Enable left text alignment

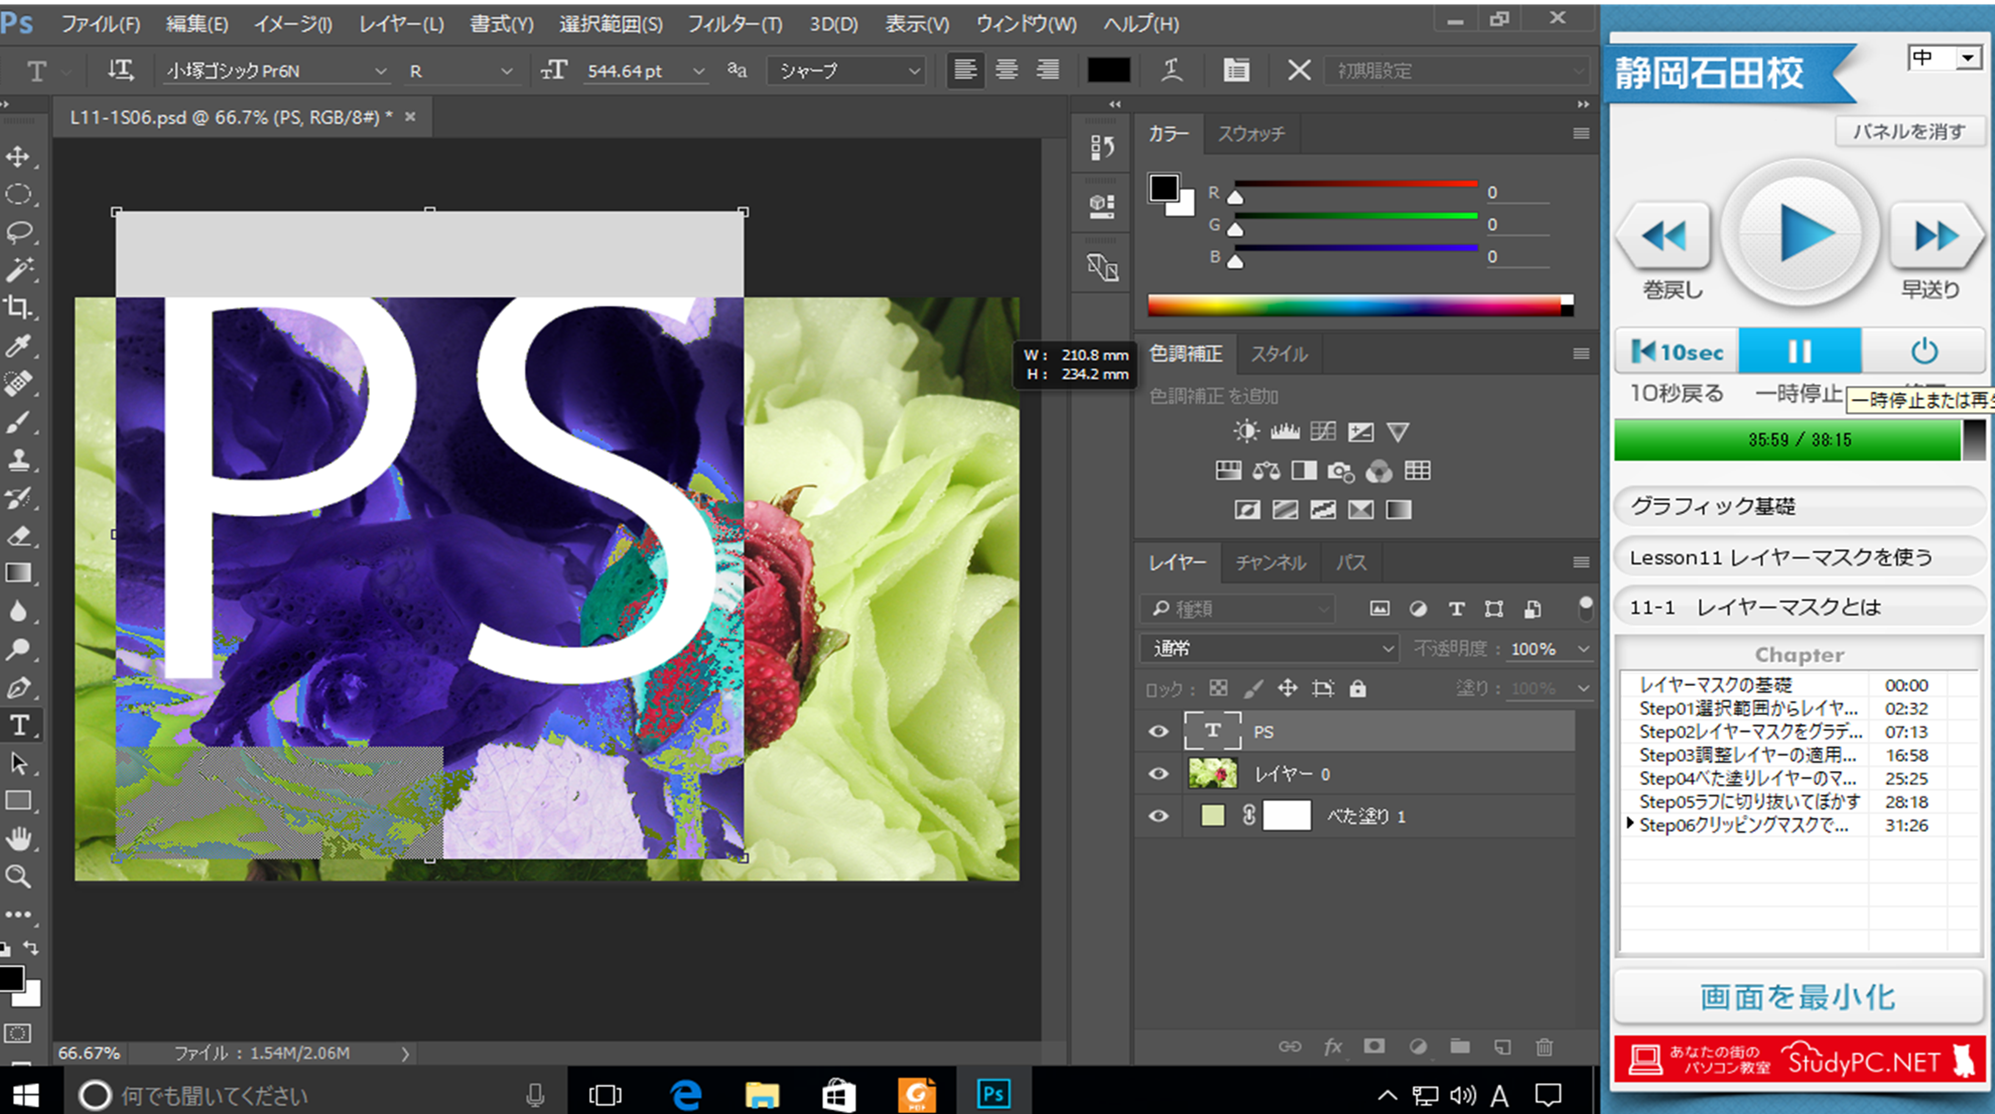pos(965,70)
